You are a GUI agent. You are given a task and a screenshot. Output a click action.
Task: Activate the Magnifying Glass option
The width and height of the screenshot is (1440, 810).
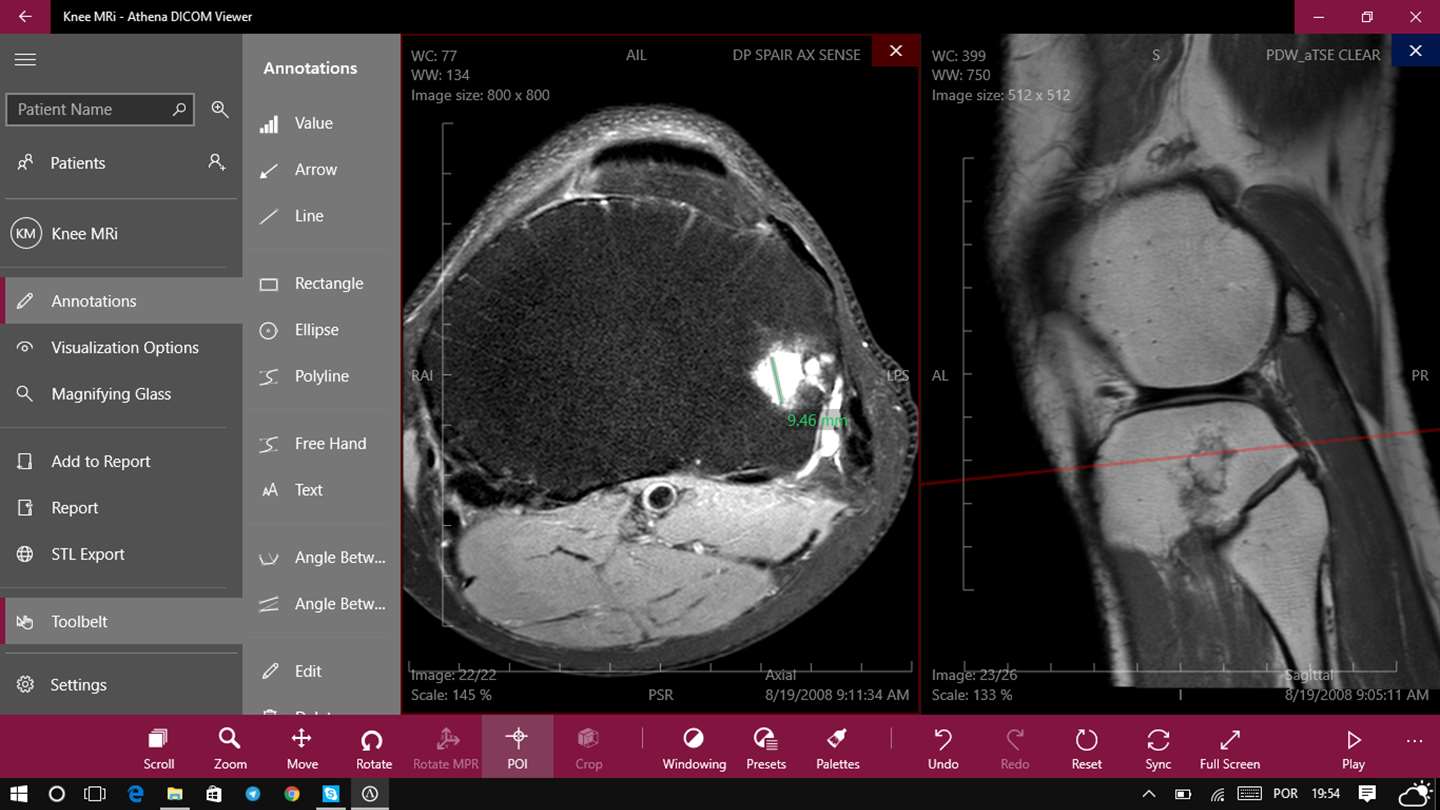[x=121, y=394]
